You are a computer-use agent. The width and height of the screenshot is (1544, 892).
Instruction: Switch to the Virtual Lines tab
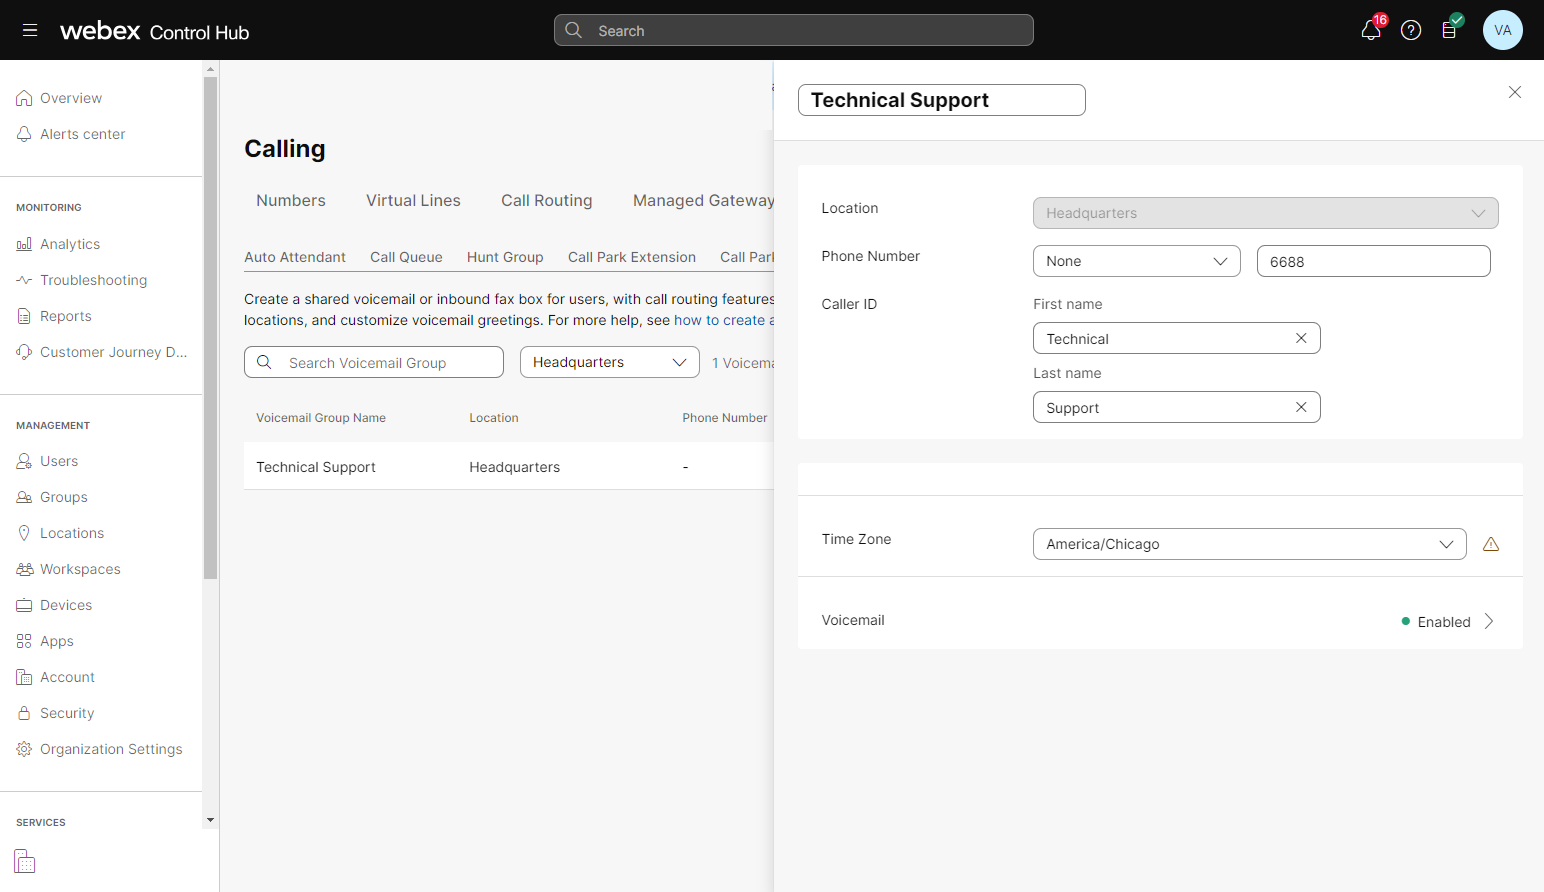coord(413,200)
